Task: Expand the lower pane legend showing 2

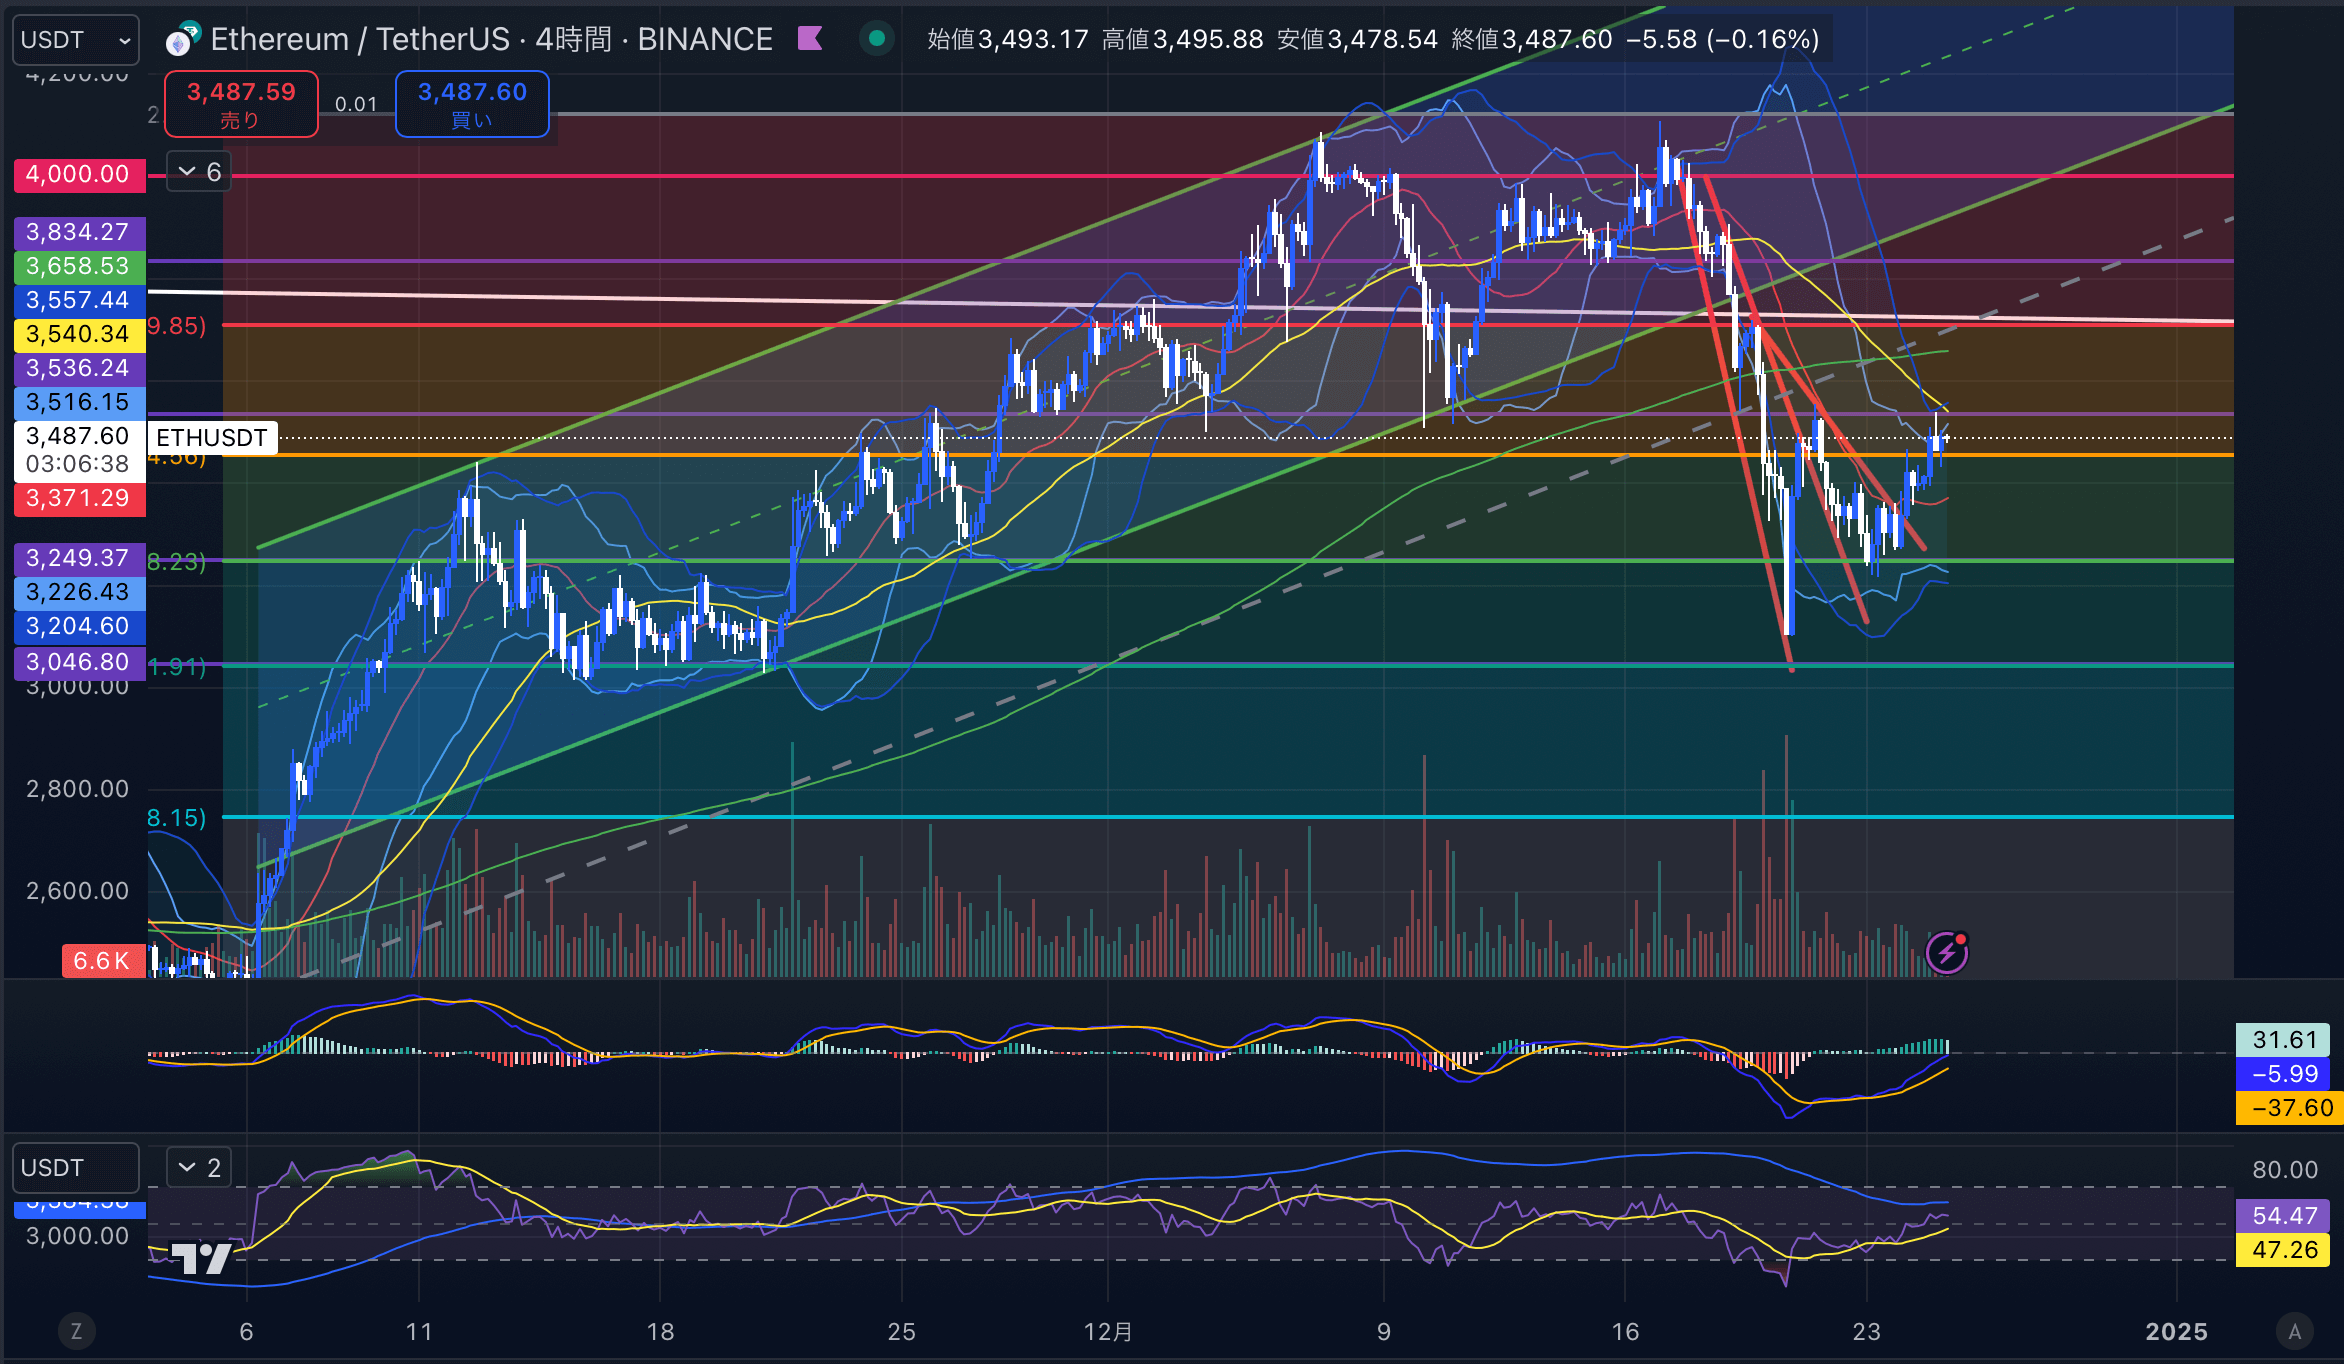Action: (x=199, y=1167)
